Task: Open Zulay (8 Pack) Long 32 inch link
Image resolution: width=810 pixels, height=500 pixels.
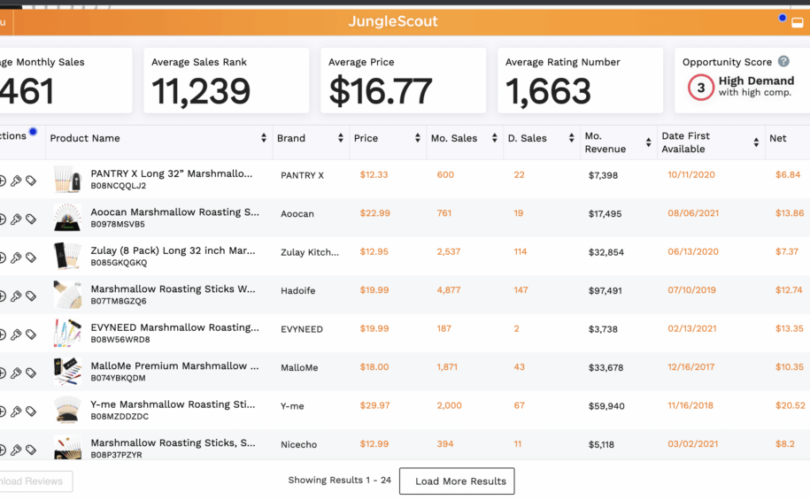Action: pos(173,251)
